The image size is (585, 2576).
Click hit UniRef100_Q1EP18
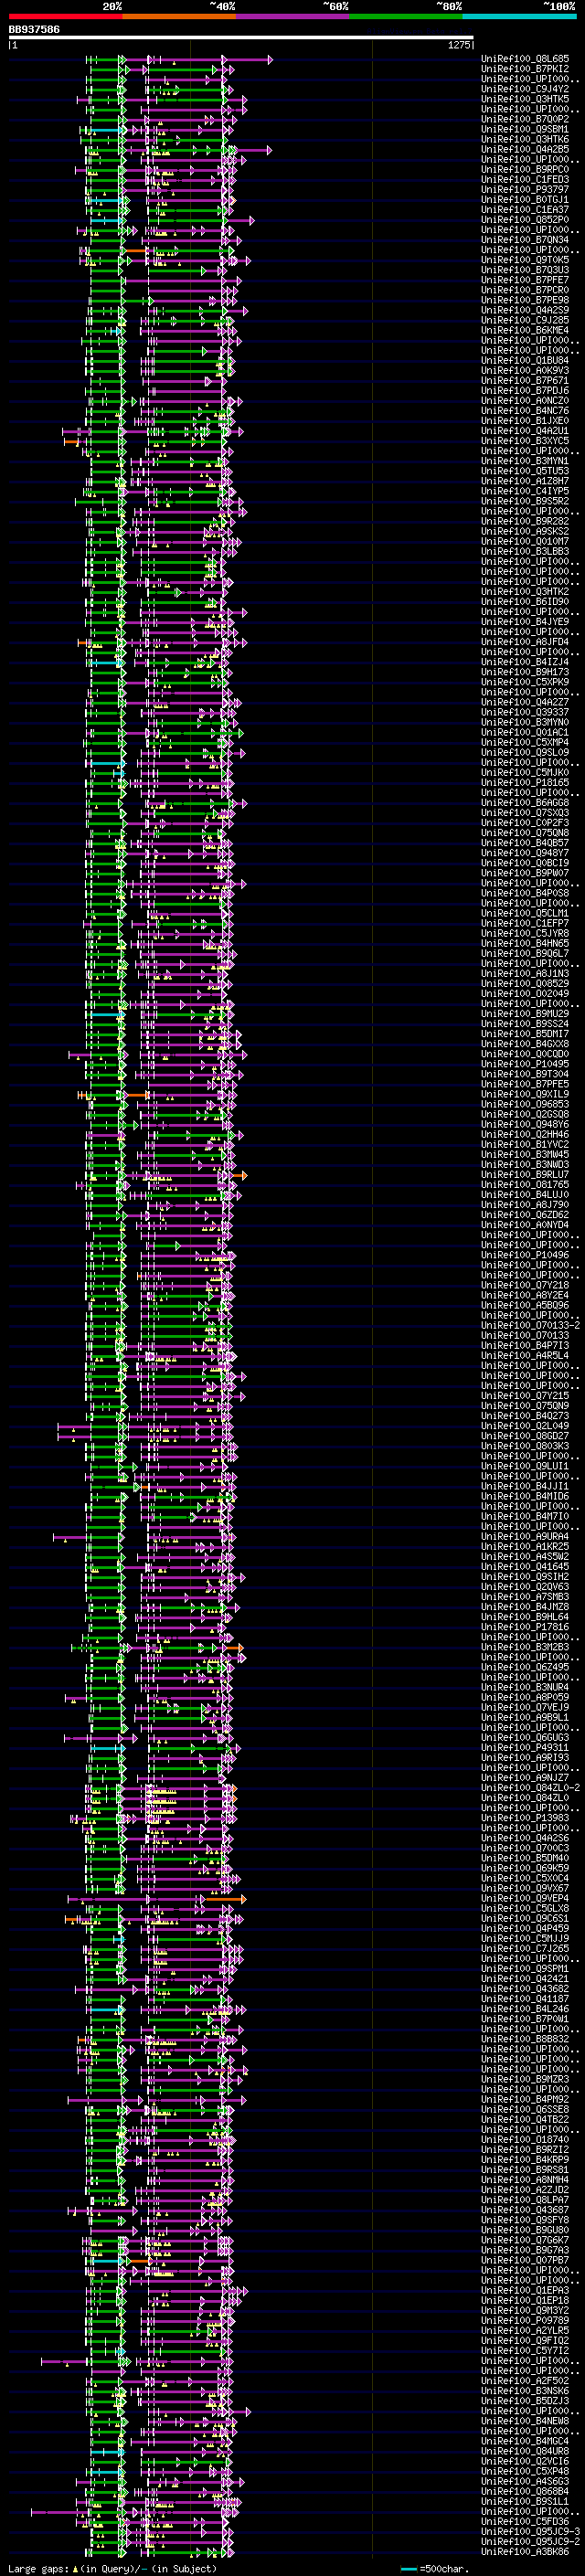[525, 2299]
